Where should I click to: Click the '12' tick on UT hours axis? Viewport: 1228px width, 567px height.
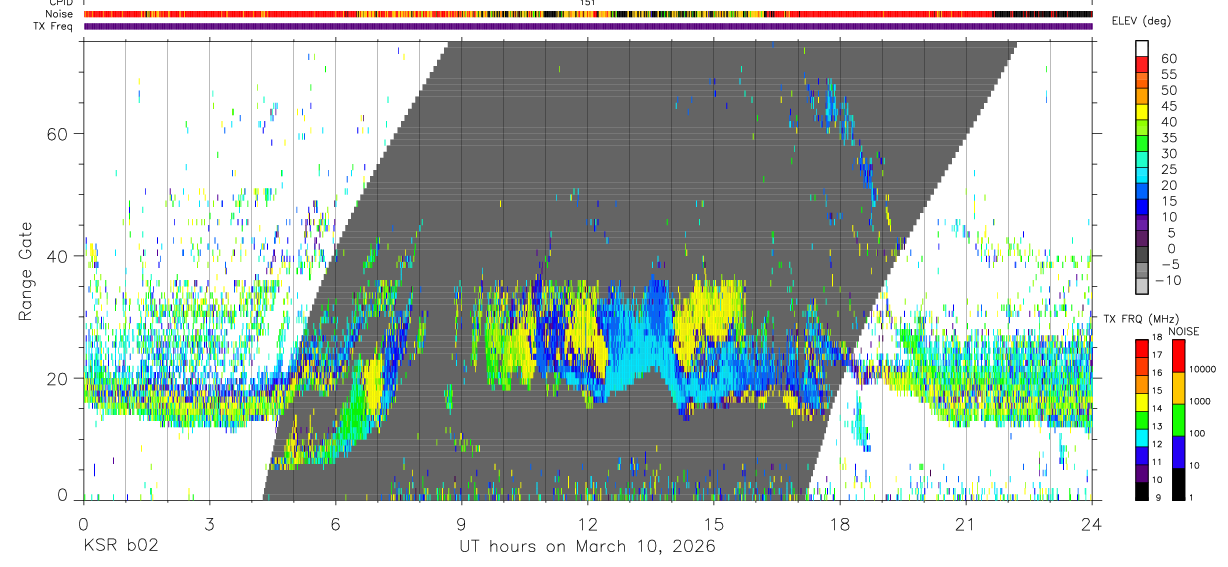click(587, 524)
